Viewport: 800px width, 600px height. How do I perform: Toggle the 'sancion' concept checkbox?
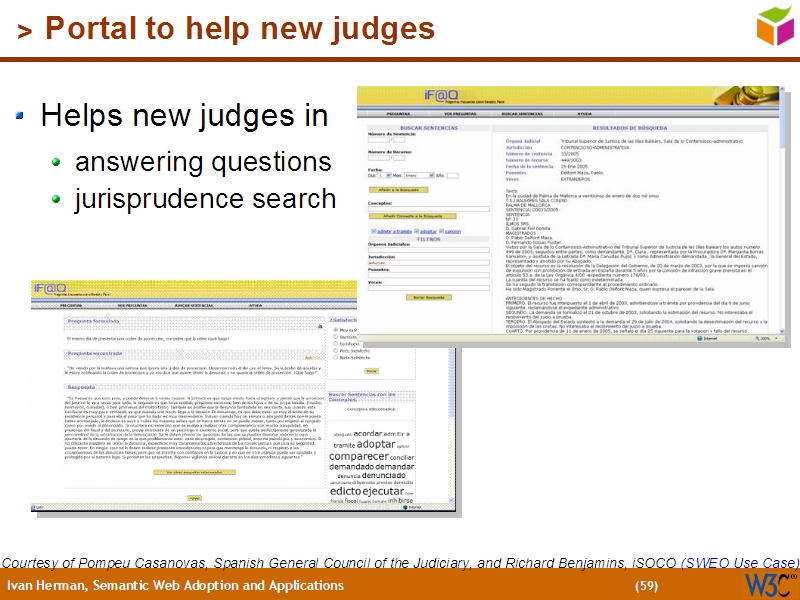pos(441,230)
